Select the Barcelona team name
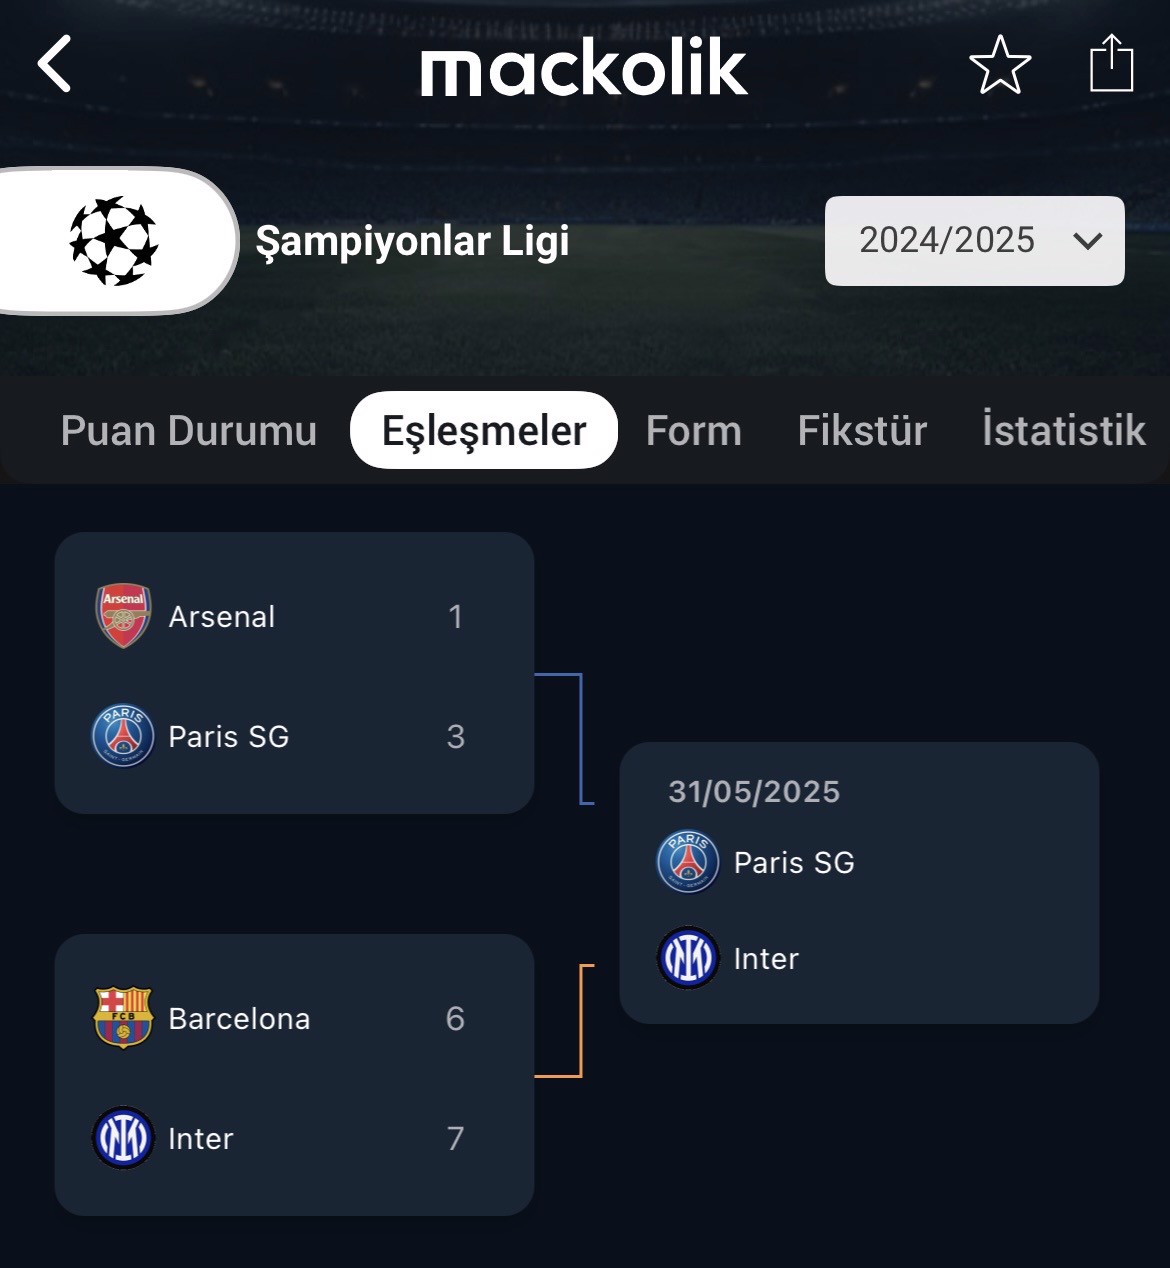The image size is (1170, 1268). 239,1018
